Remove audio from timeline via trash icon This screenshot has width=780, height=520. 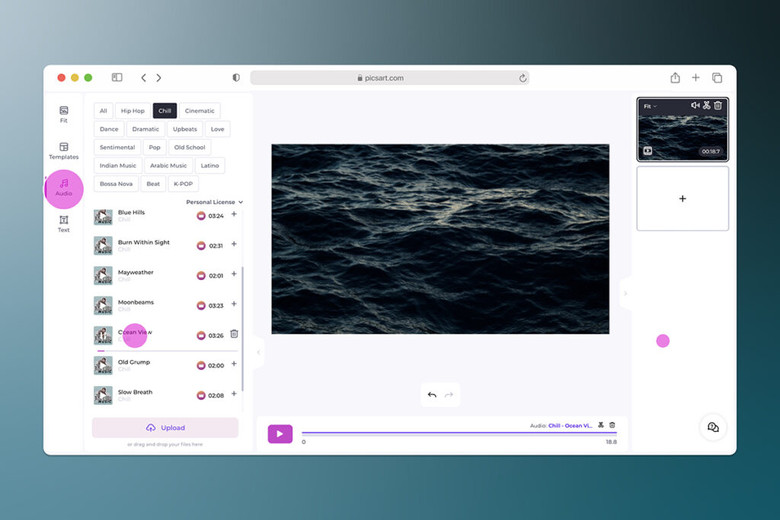point(612,425)
